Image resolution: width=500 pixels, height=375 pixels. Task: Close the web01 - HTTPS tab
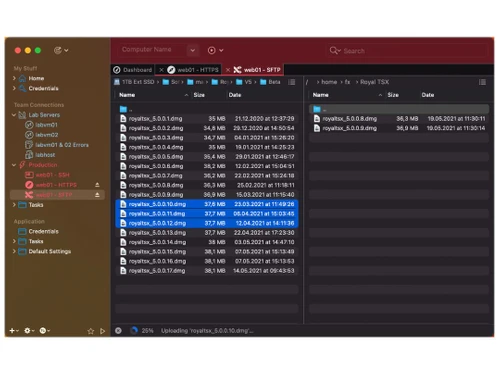(161, 70)
